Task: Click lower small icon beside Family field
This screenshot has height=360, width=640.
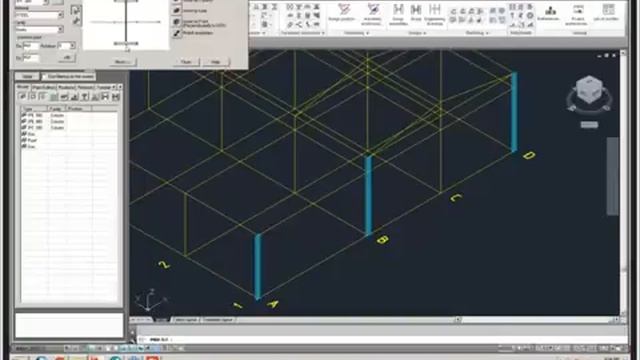Action: tap(76, 21)
